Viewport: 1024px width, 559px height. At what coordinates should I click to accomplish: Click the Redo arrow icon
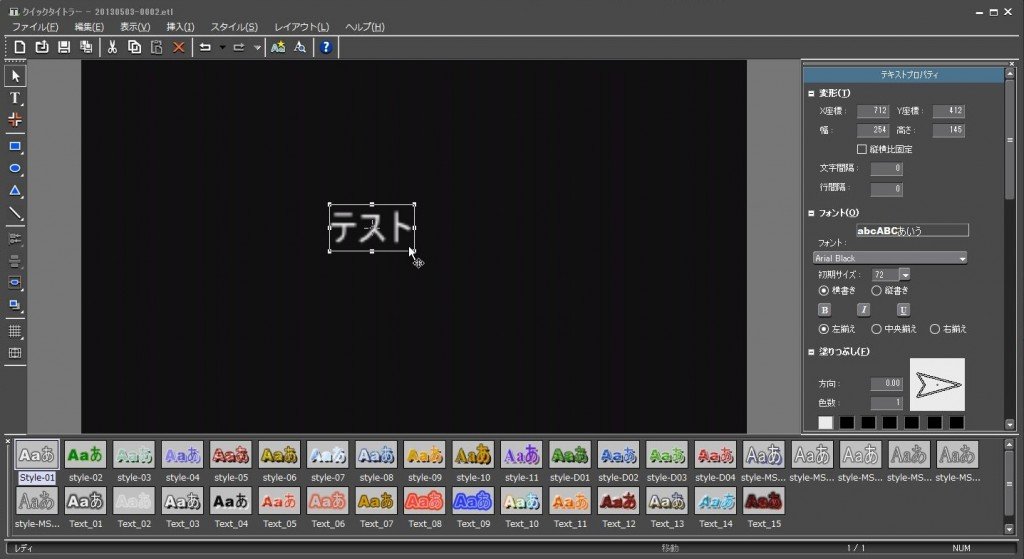[239, 47]
